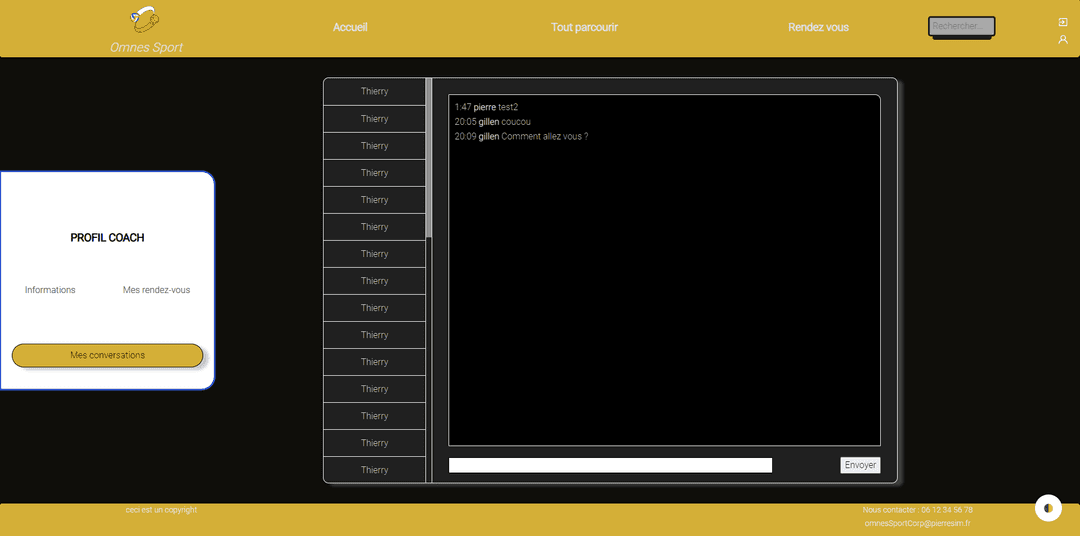Select the topmost Thierry conversation
The width and height of the screenshot is (1080, 536).
pos(374,91)
